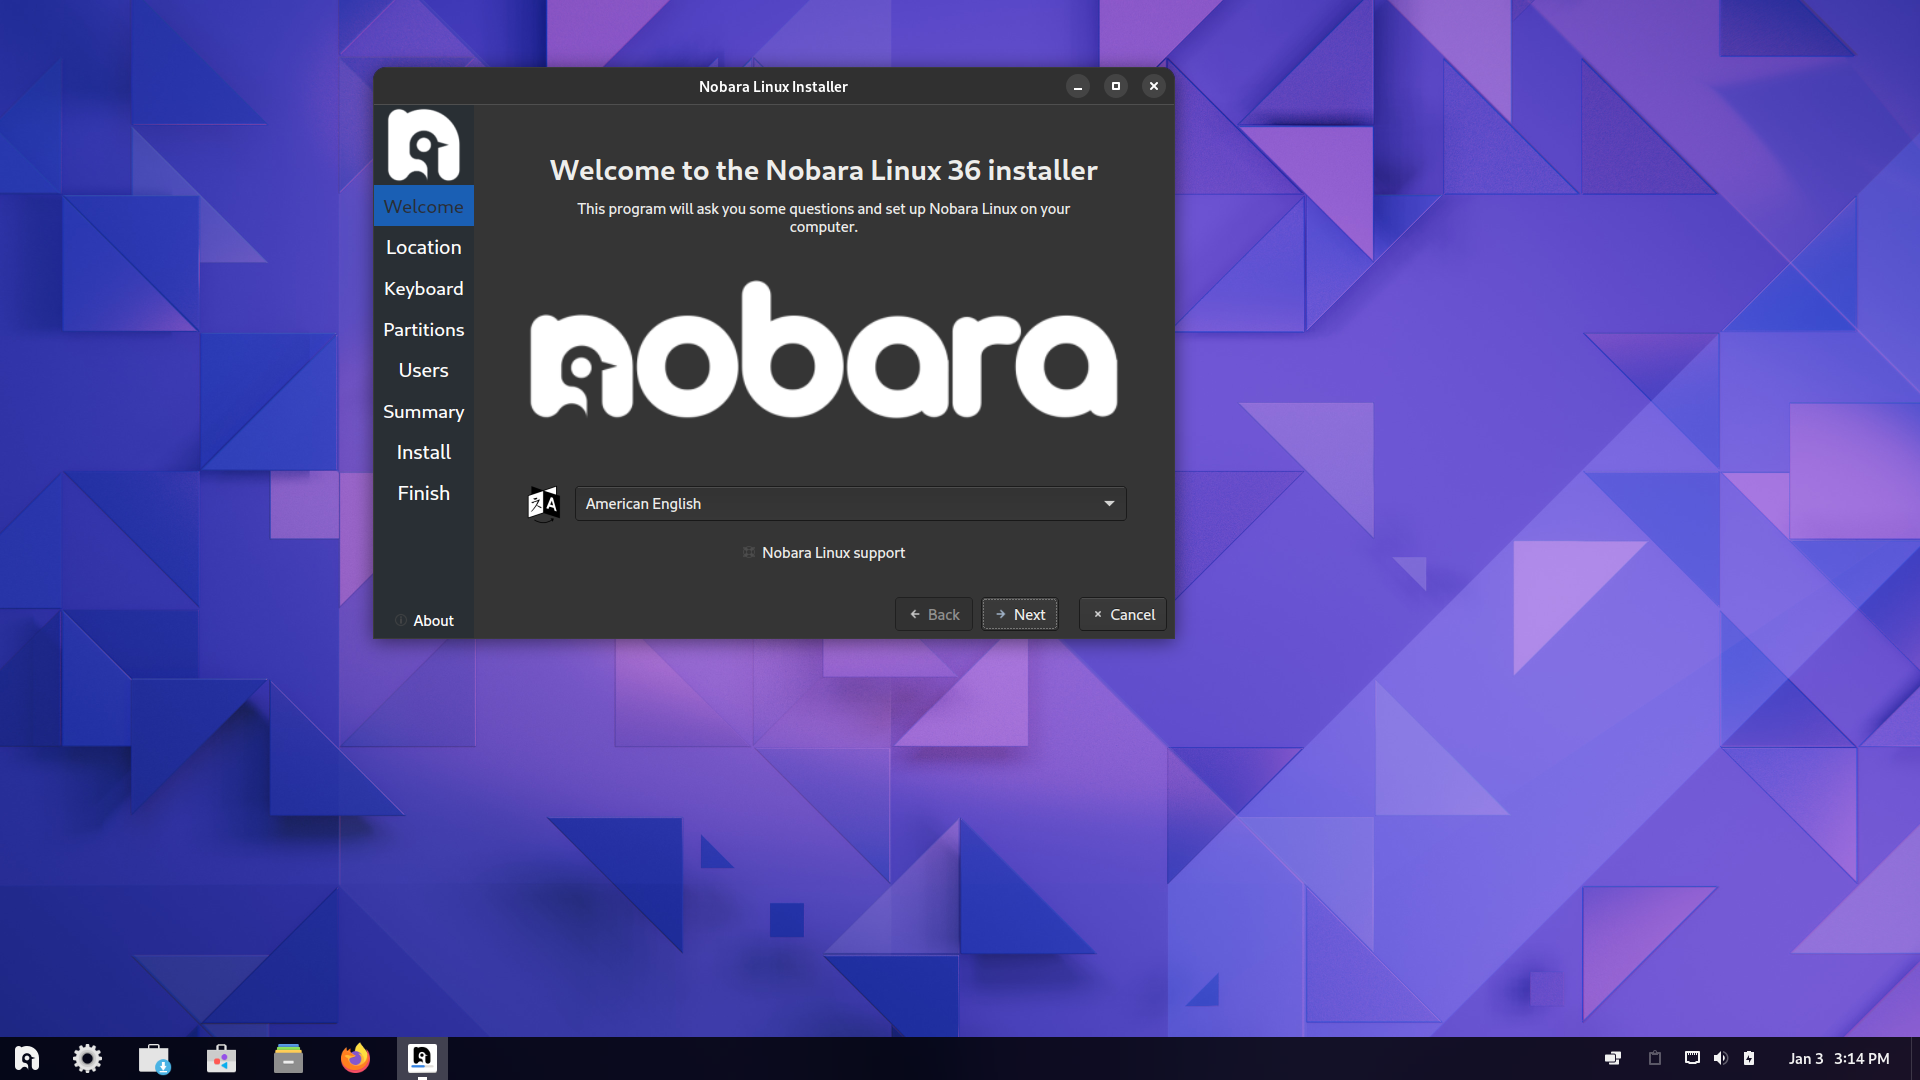Screen dimensions: 1920x1080
Task: Click the Nobara logo in installer sidebar
Action: click(423, 145)
